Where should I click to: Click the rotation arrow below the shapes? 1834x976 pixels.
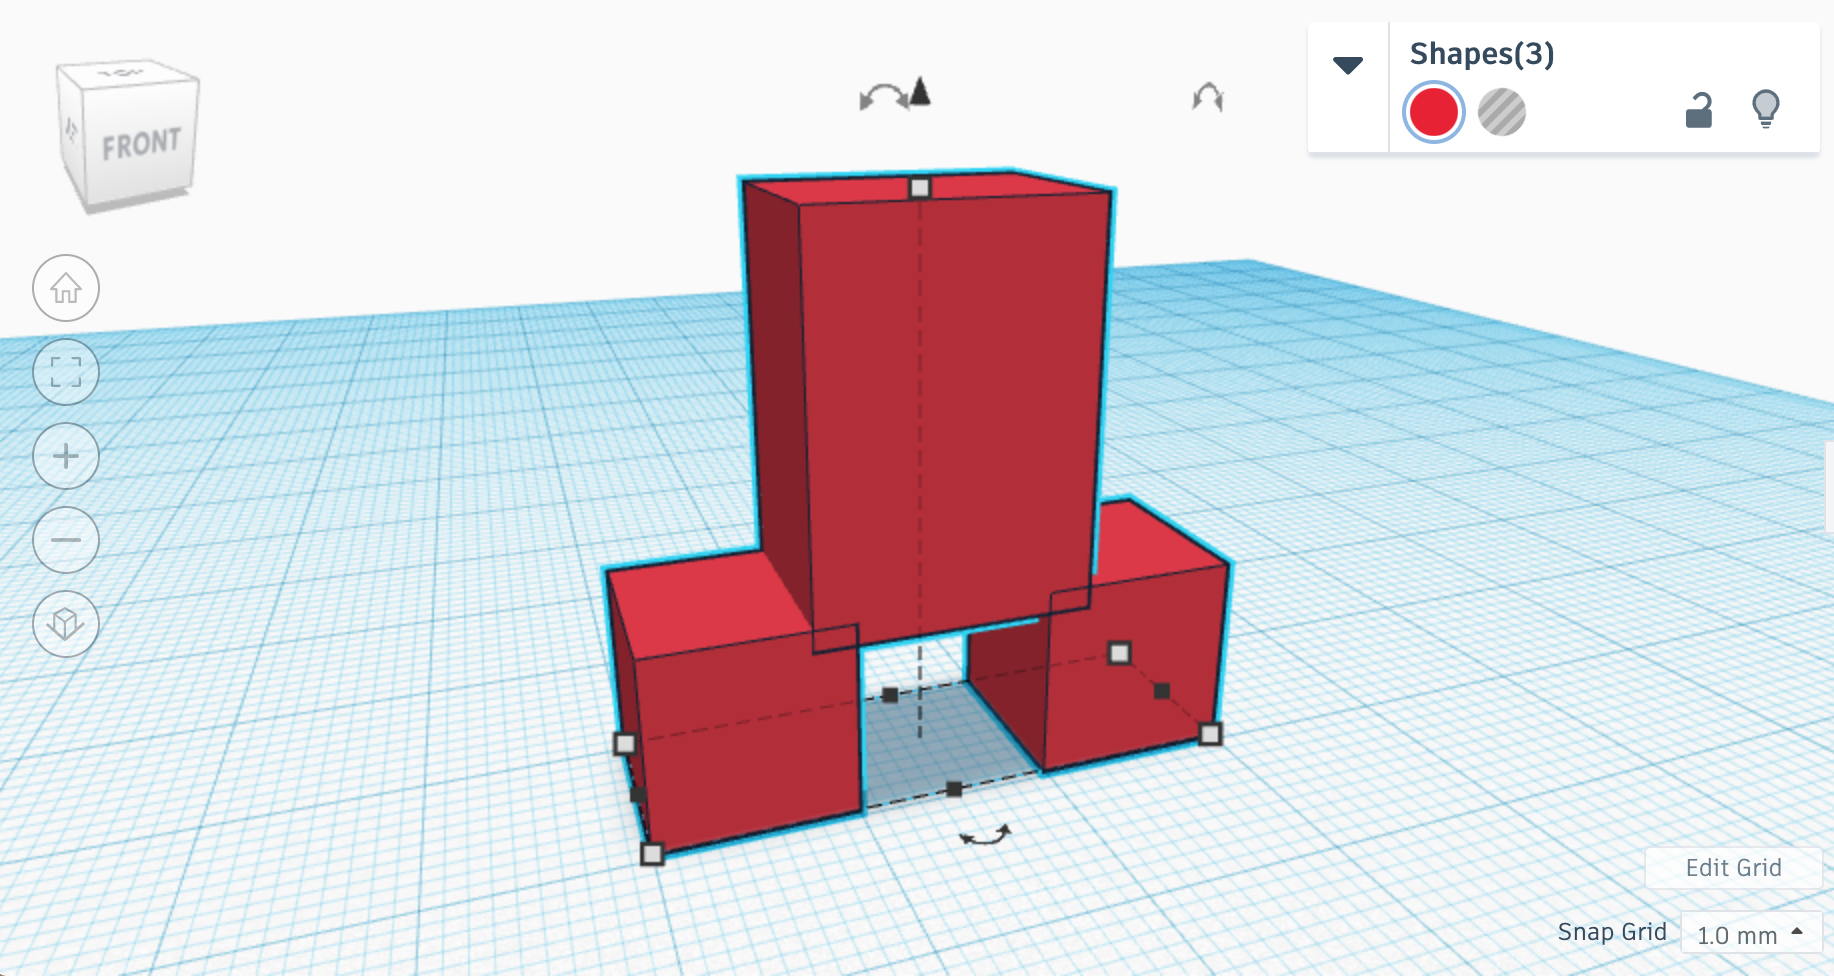(985, 835)
